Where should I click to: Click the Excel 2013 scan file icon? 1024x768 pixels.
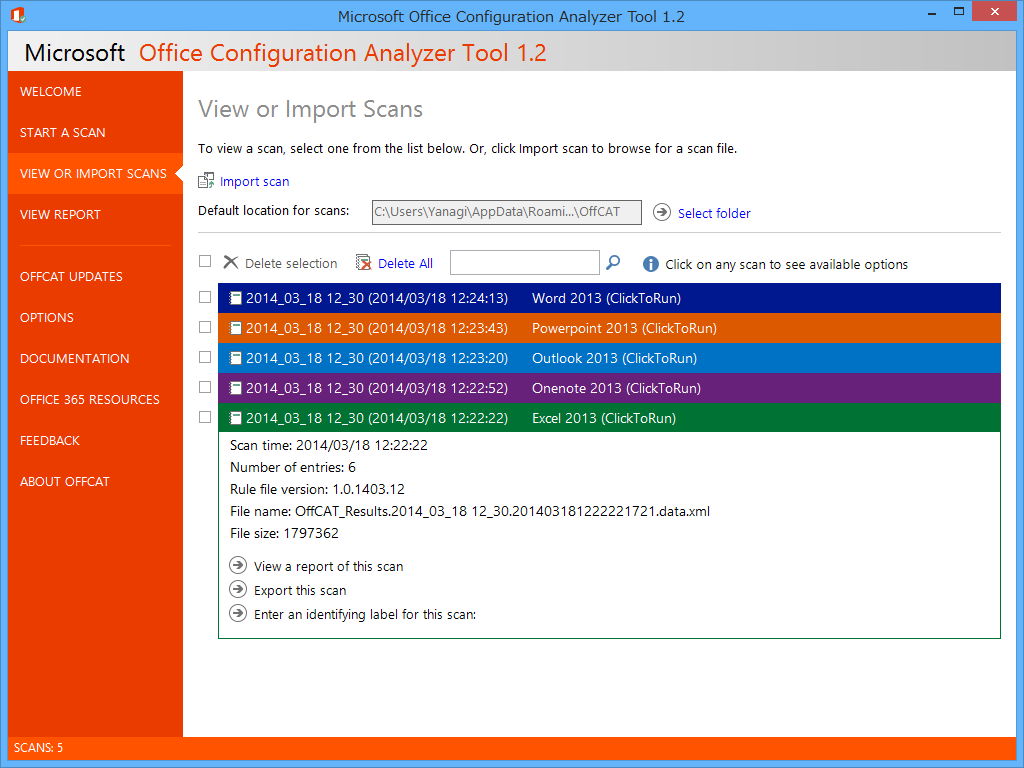(236, 419)
